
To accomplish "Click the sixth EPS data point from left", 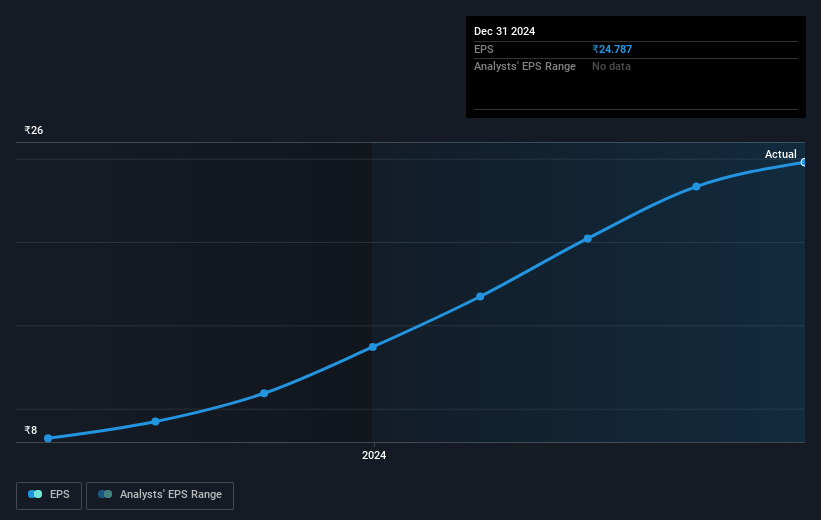I will [x=588, y=239].
